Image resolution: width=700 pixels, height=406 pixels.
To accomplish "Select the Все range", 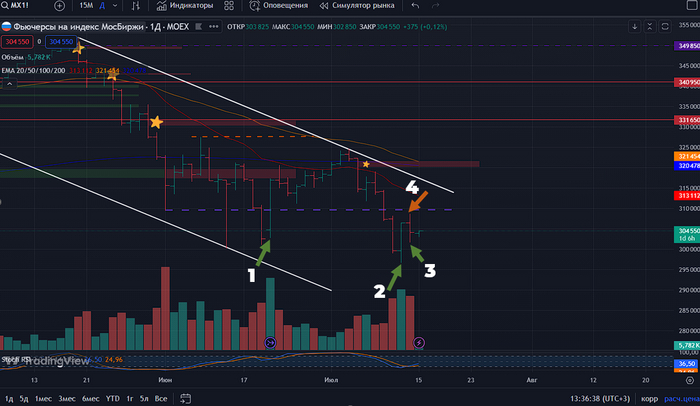I will tap(161, 398).
